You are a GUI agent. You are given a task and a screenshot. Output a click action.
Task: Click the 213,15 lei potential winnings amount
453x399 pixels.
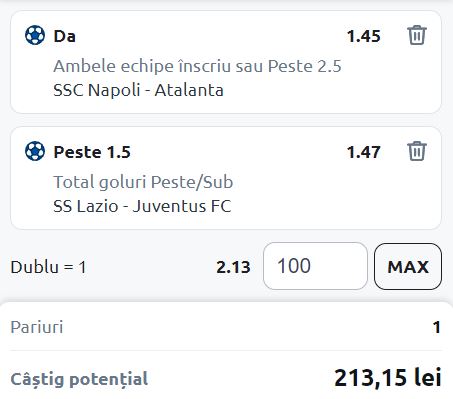click(x=388, y=378)
